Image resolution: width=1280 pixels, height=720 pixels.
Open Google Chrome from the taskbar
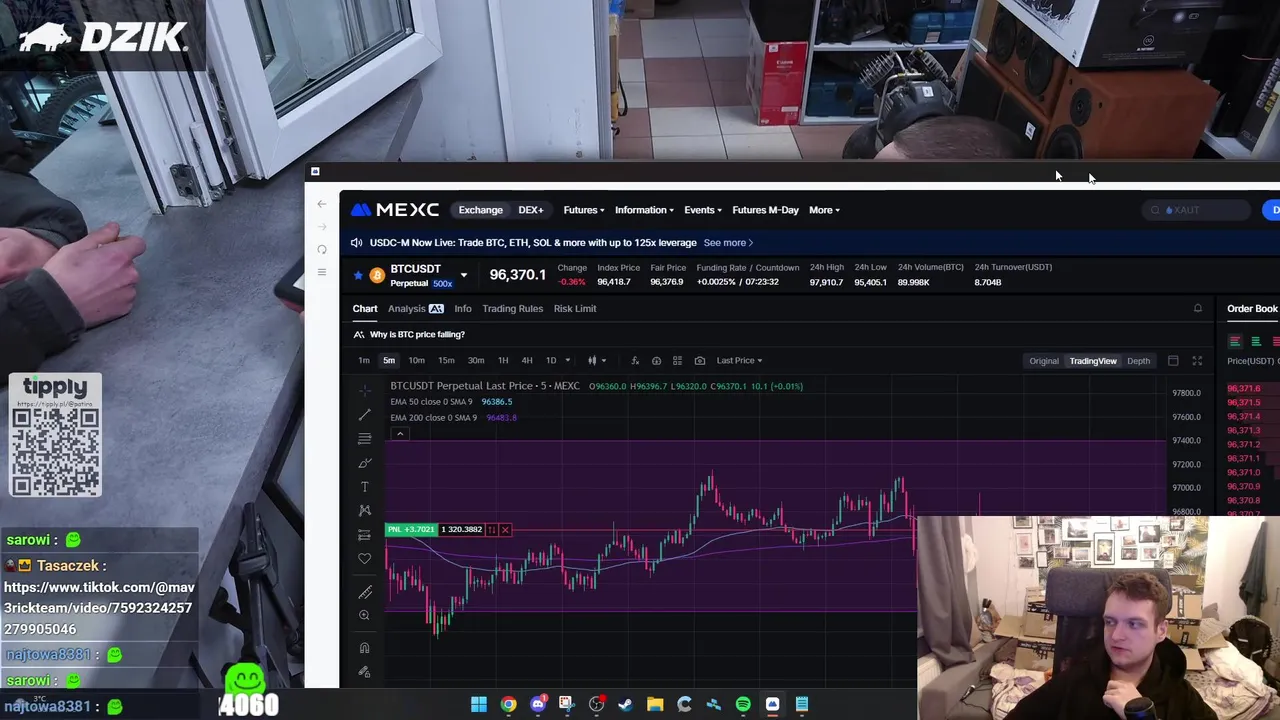coord(508,704)
